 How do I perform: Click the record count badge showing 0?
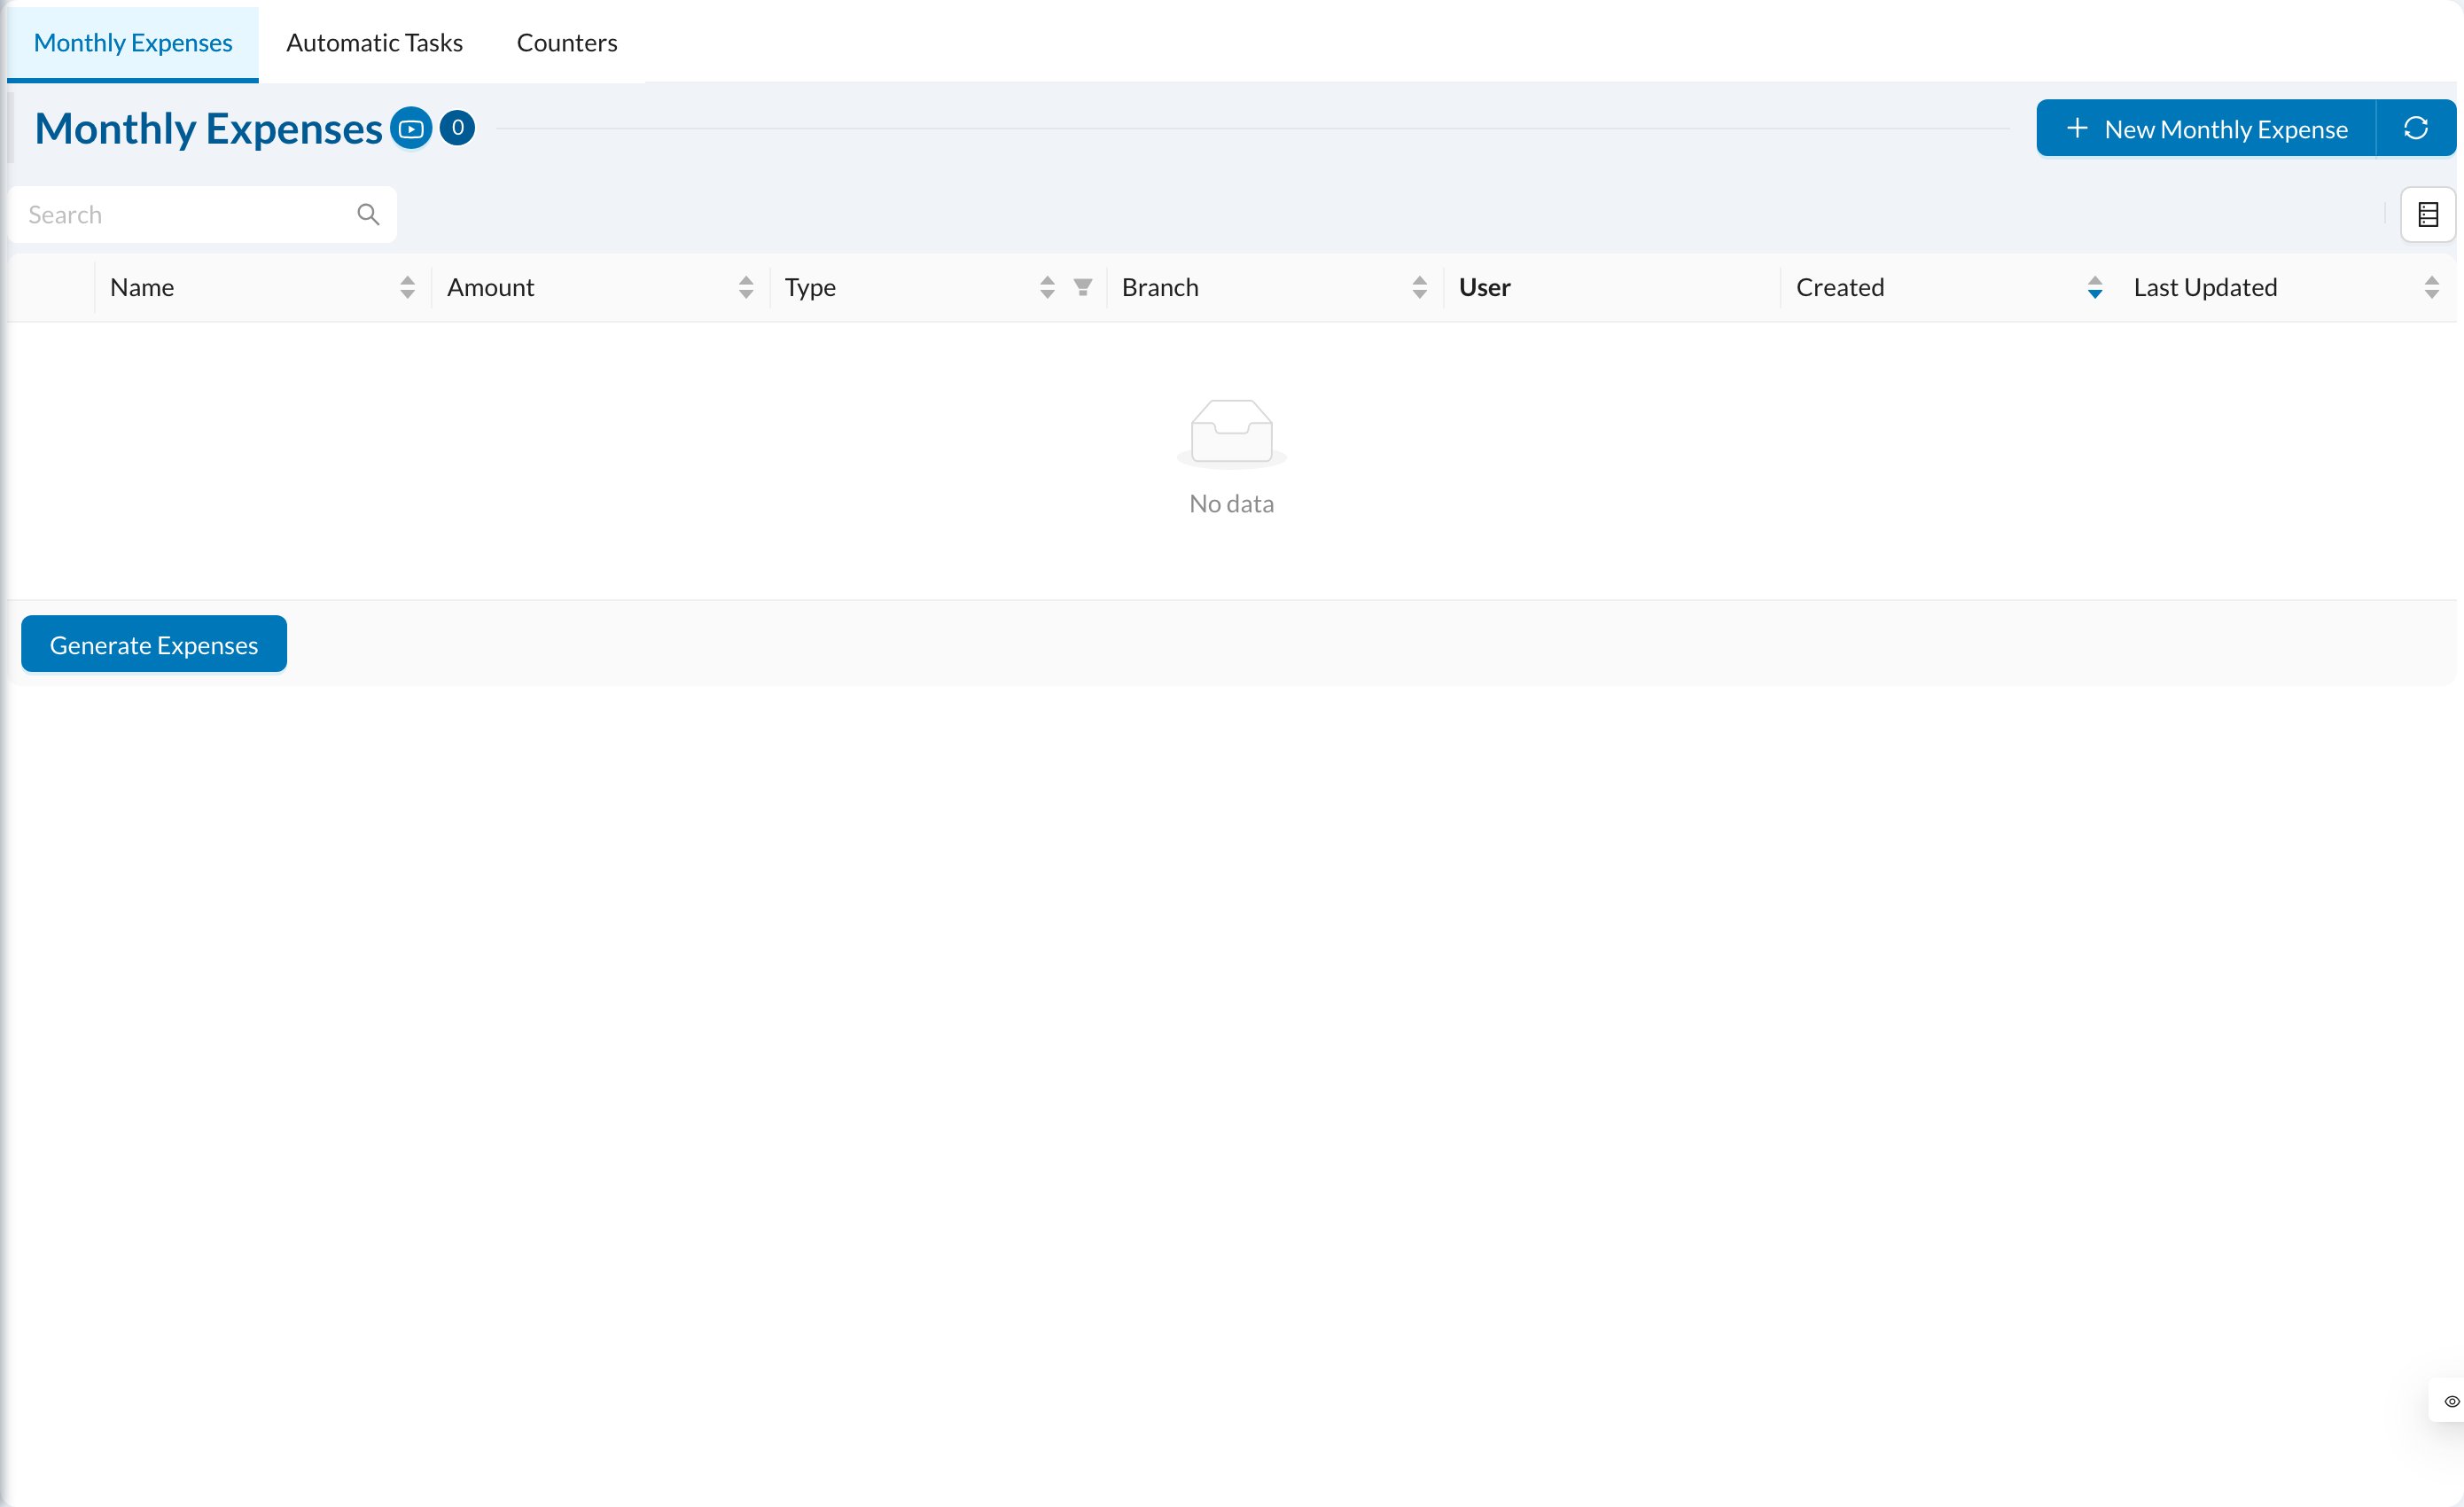457,128
